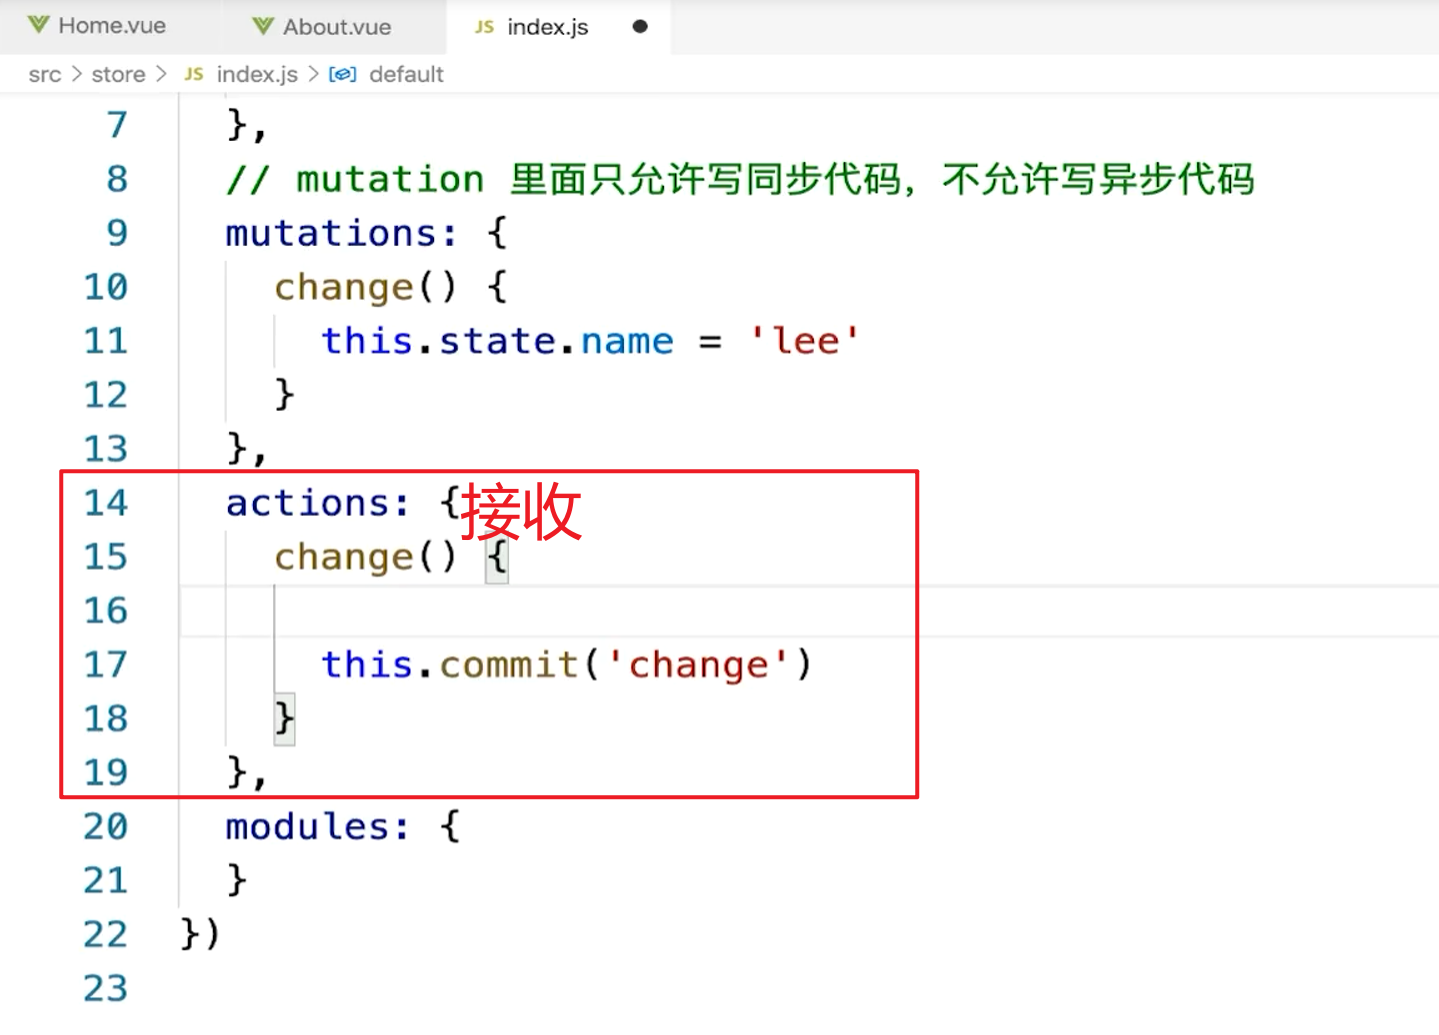Image resolution: width=1439 pixels, height=1035 pixels.
Task: Click the JS file icon in breadcrumbs
Action: [x=194, y=74]
